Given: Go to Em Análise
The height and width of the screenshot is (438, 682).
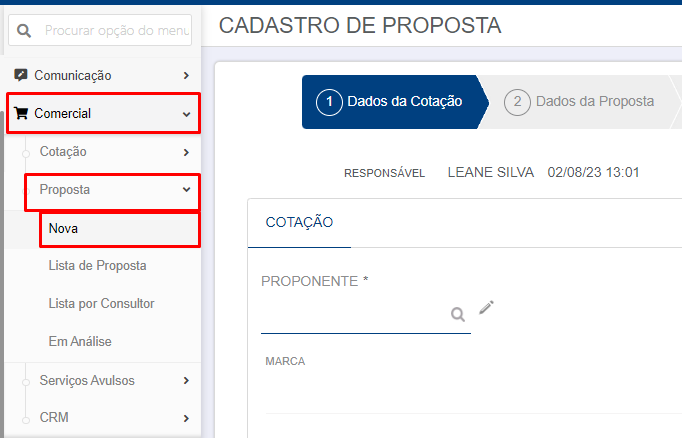Looking at the screenshot, I should [80, 341].
